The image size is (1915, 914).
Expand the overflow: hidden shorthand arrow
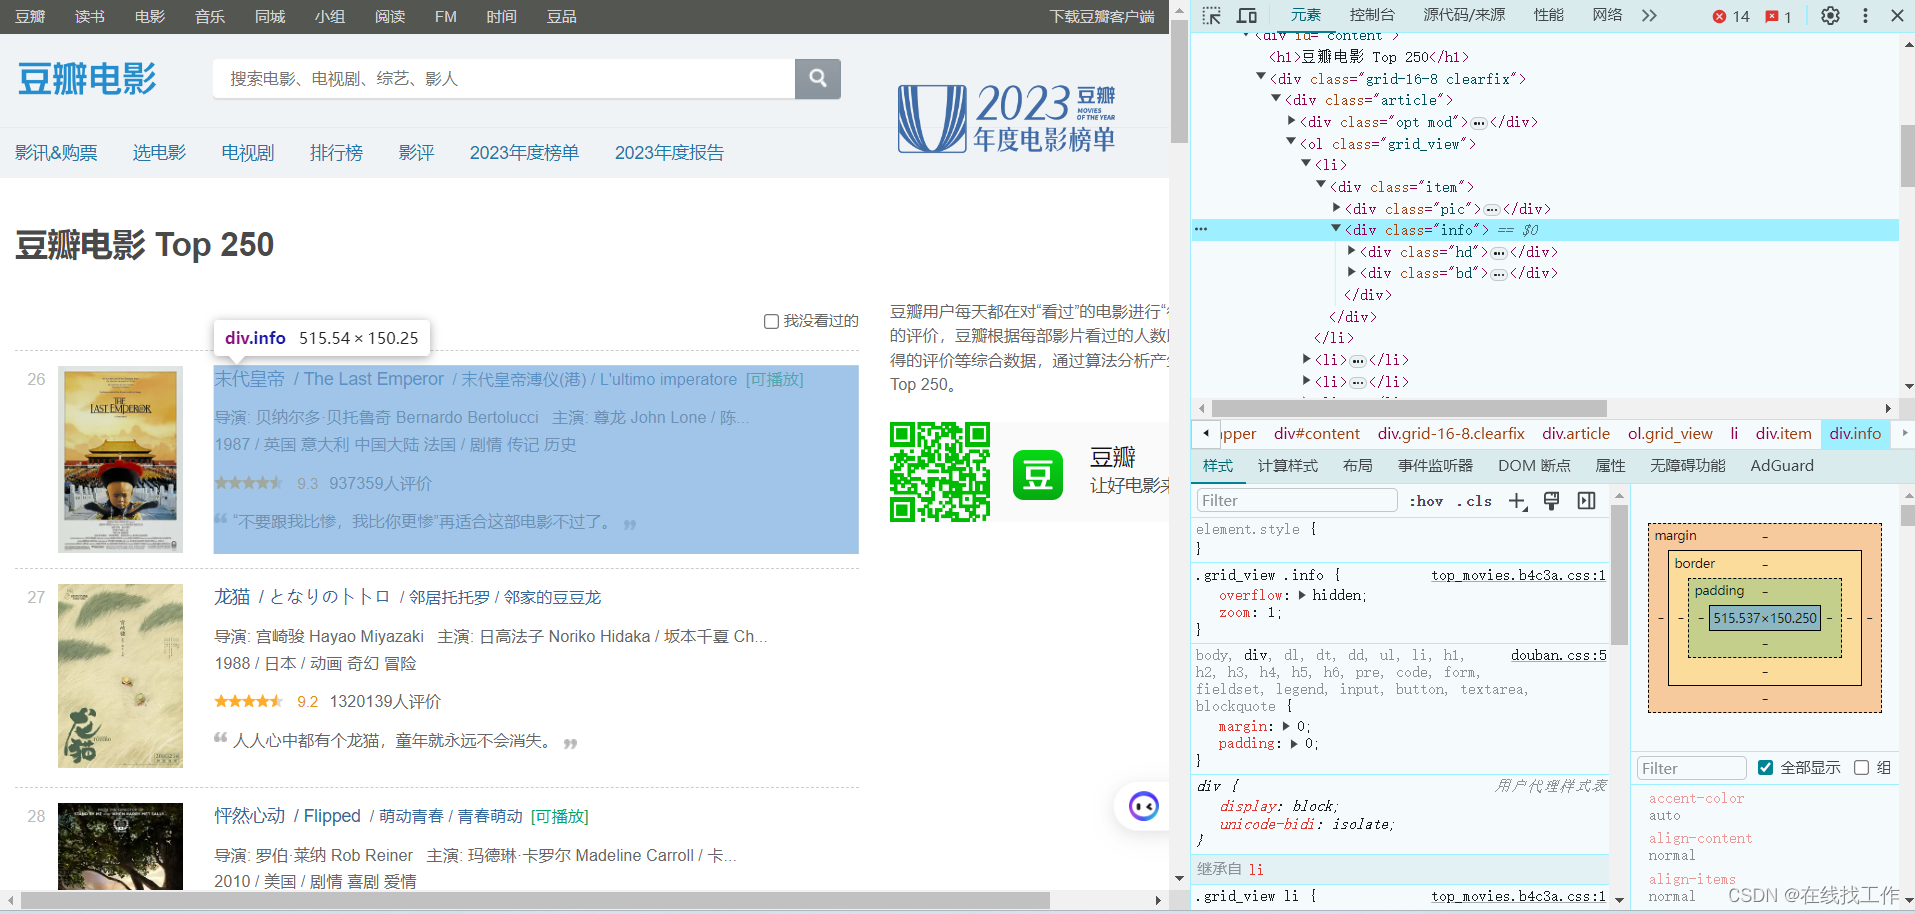pyautogui.click(x=1302, y=595)
